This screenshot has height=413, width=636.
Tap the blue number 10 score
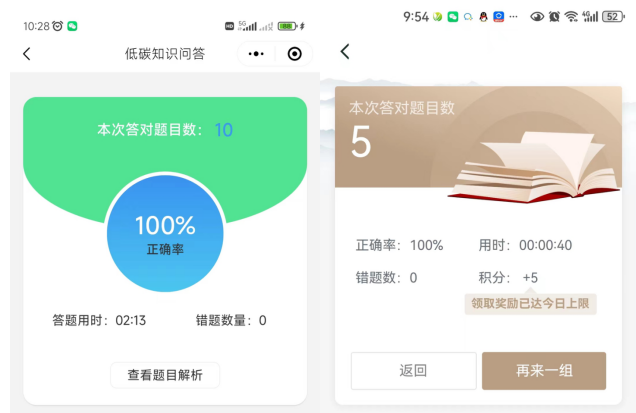(x=223, y=130)
